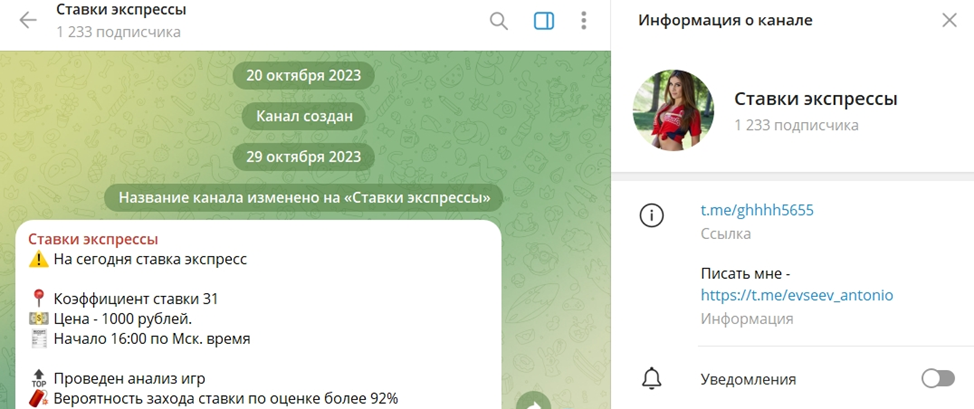
Task: Click the channel name changed service message
Action: tap(304, 197)
